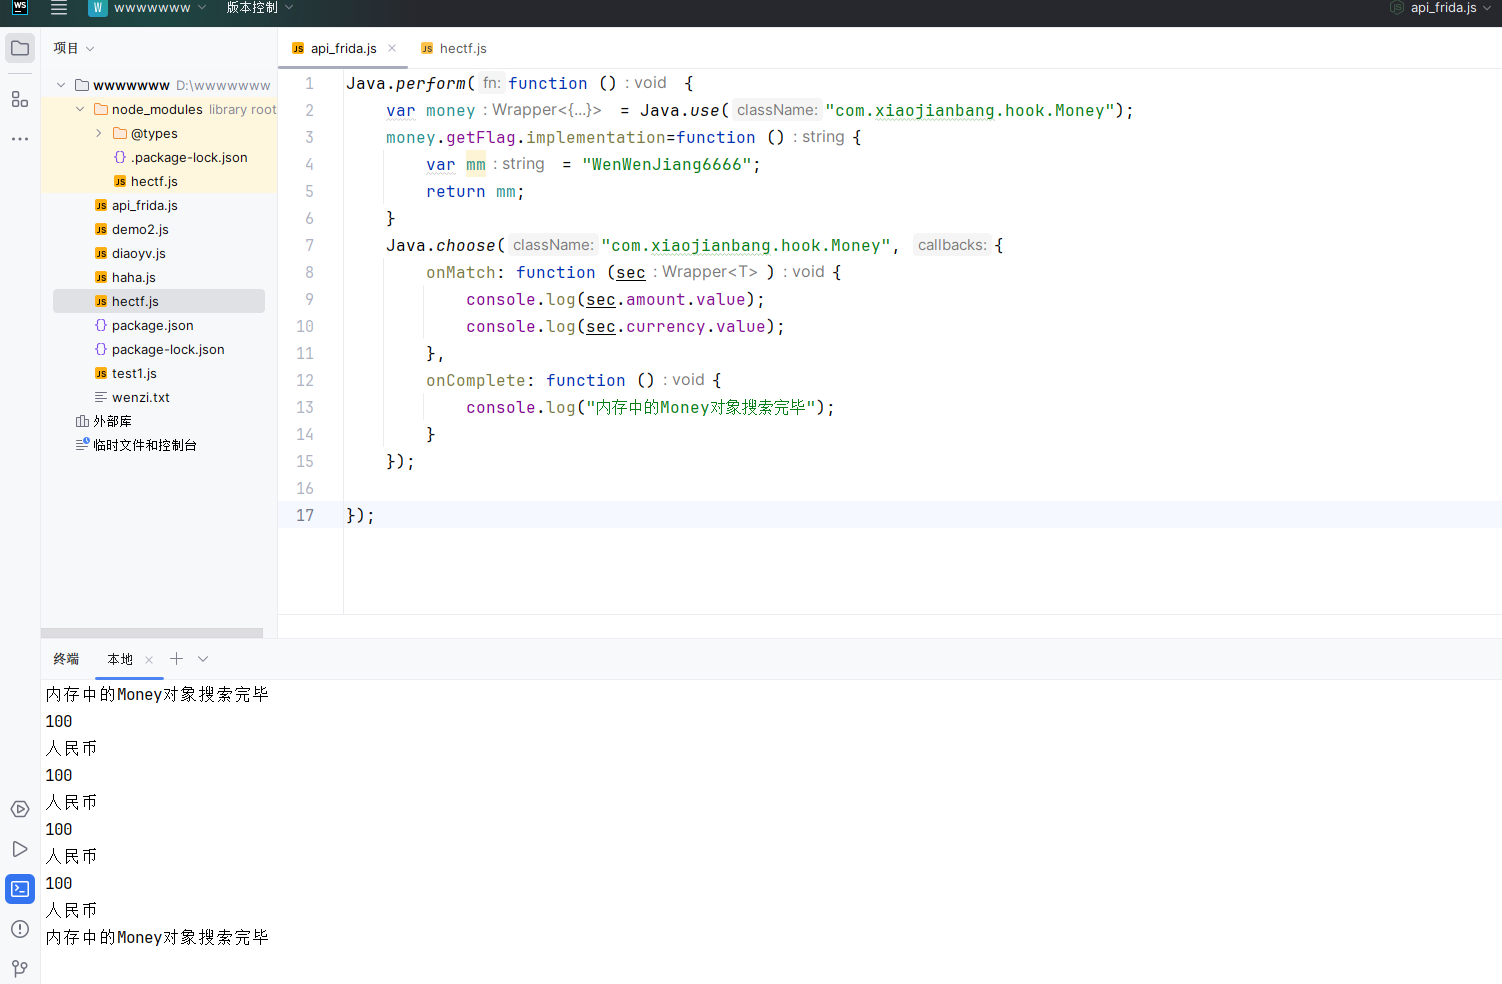This screenshot has width=1502, height=984.
Task: Close the 本地 terminal tab
Action: click(x=149, y=660)
